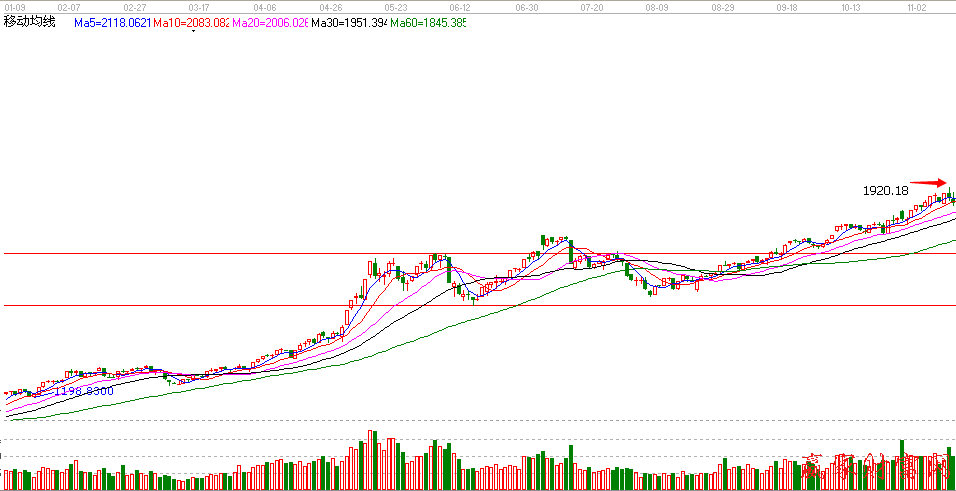Click the 04-26 date on the time axis
Image resolution: width=956 pixels, height=491 pixels.
330,6
